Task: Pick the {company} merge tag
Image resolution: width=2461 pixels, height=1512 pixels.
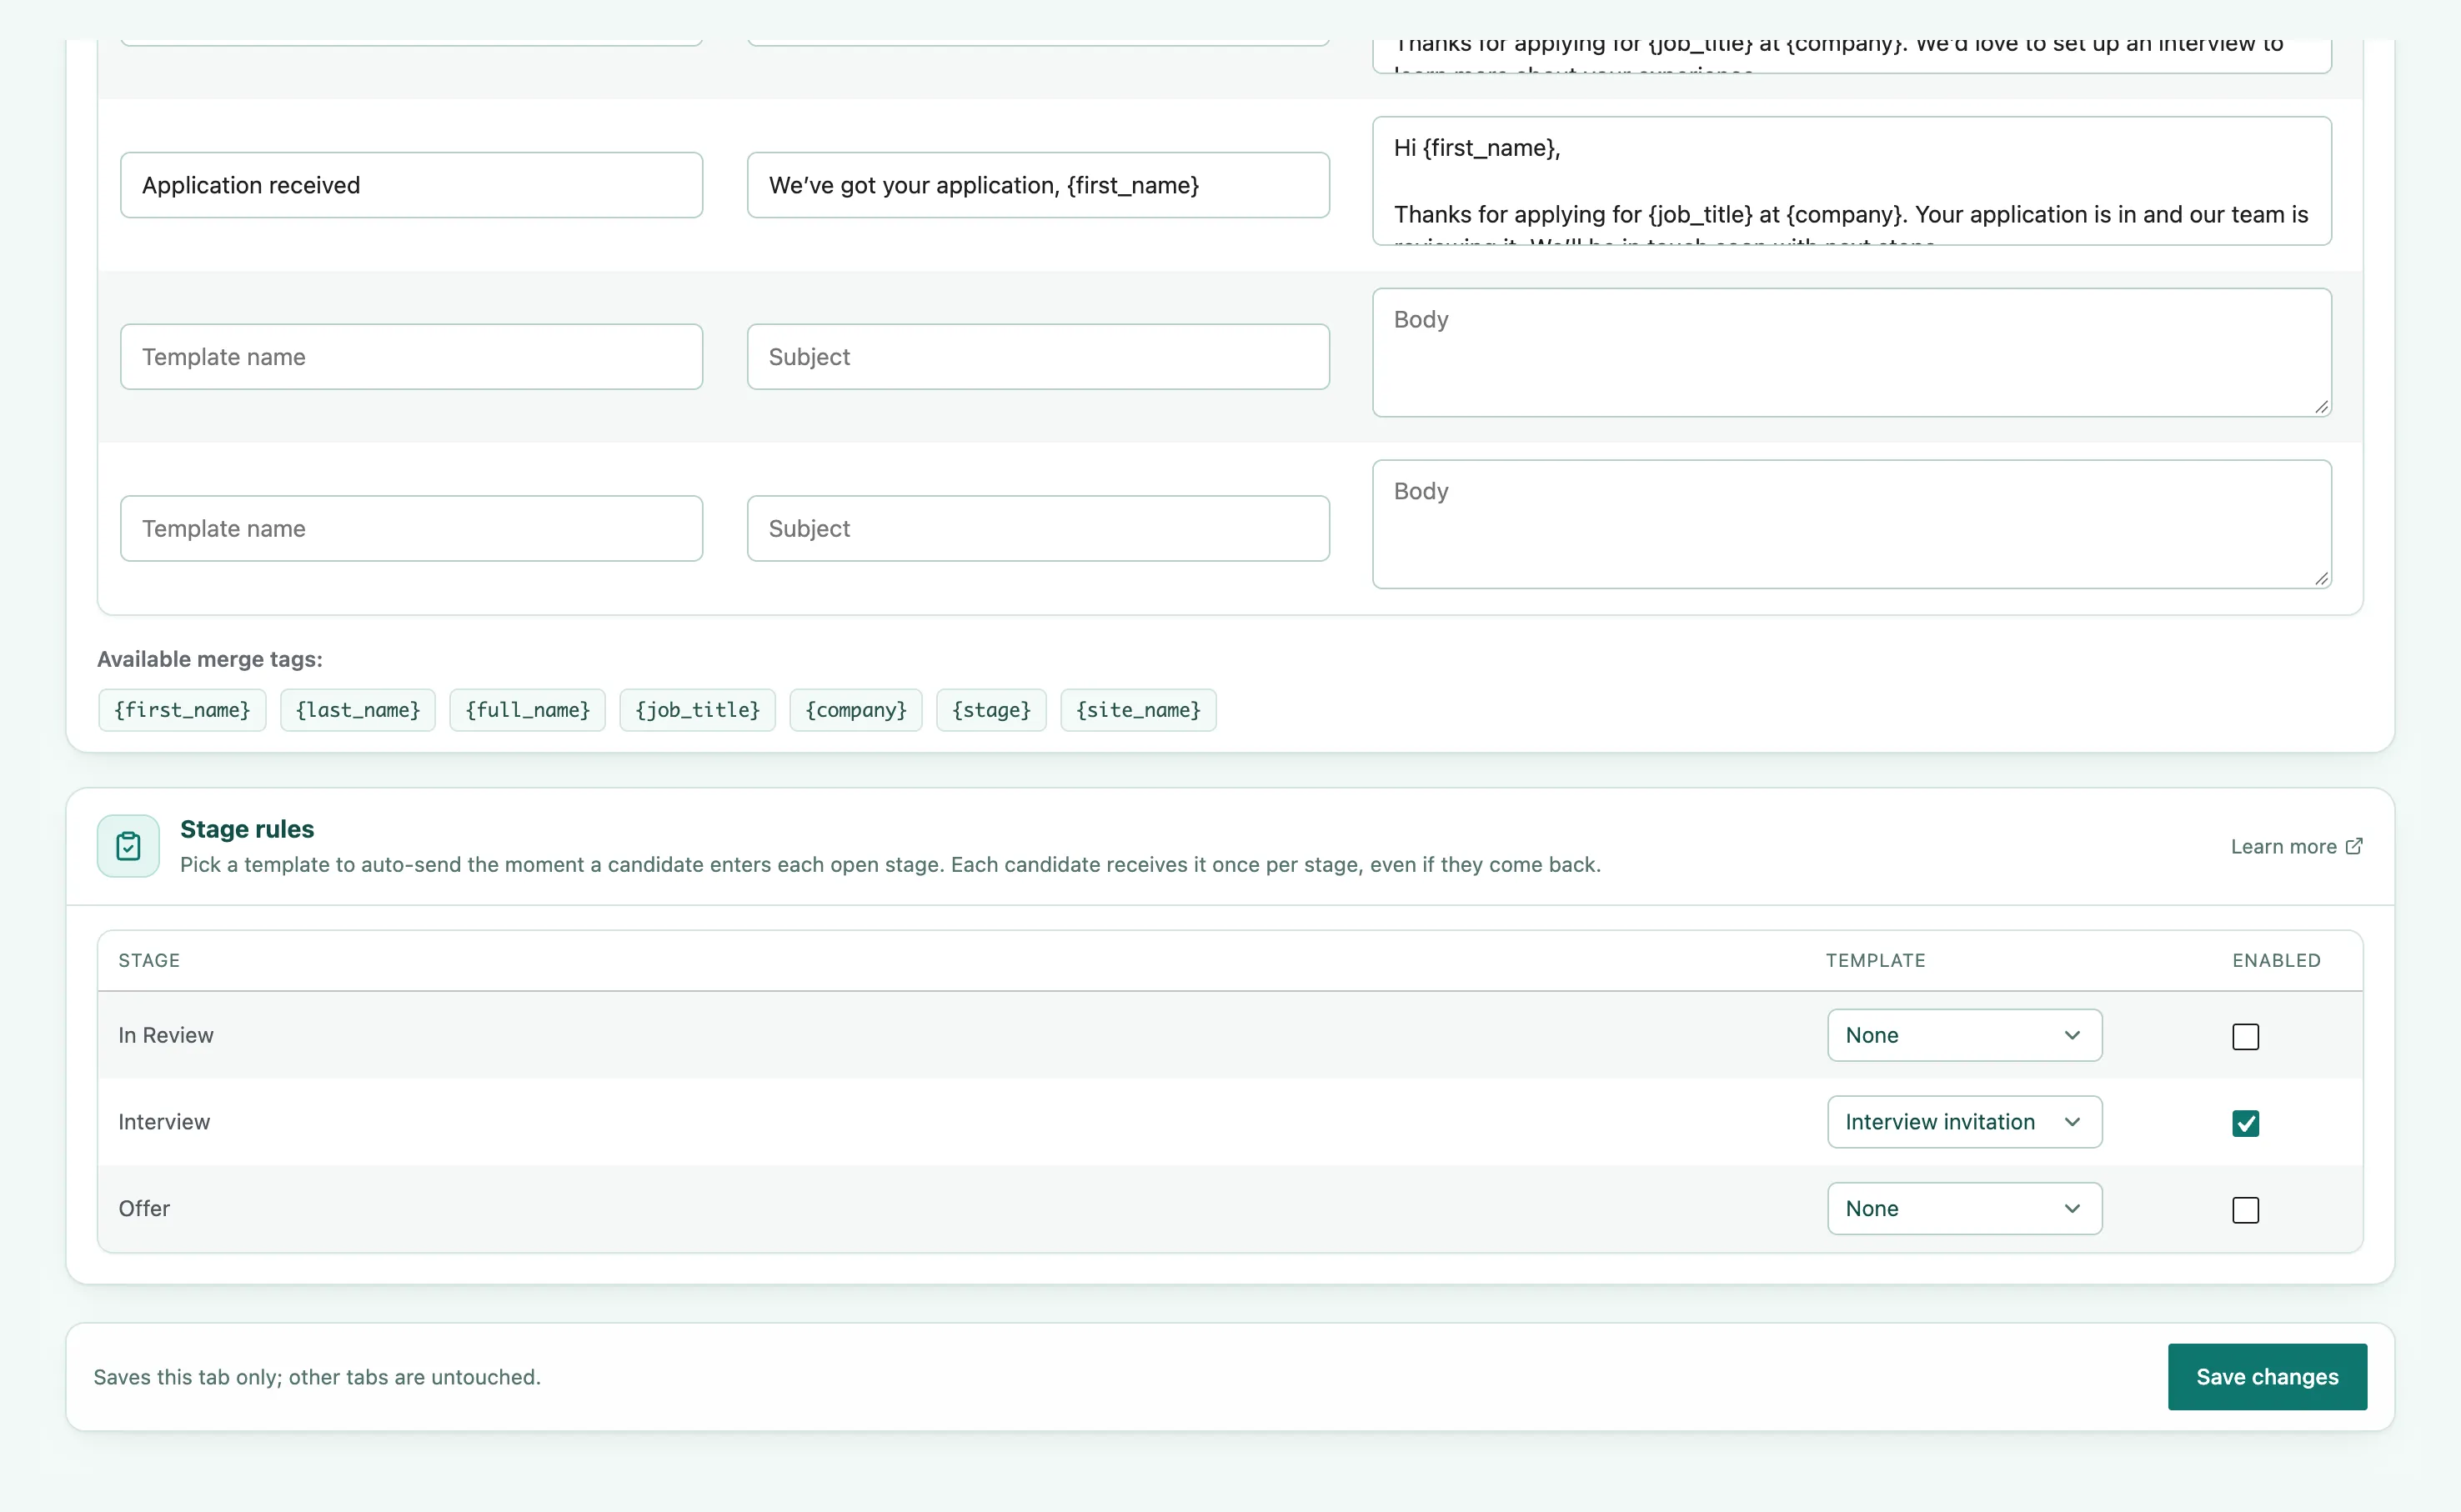Action: point(856,710)
